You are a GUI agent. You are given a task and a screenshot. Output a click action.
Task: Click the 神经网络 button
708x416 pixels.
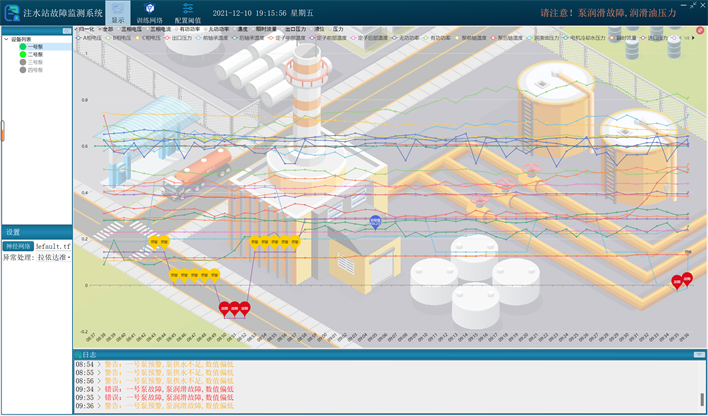point(18,245)
